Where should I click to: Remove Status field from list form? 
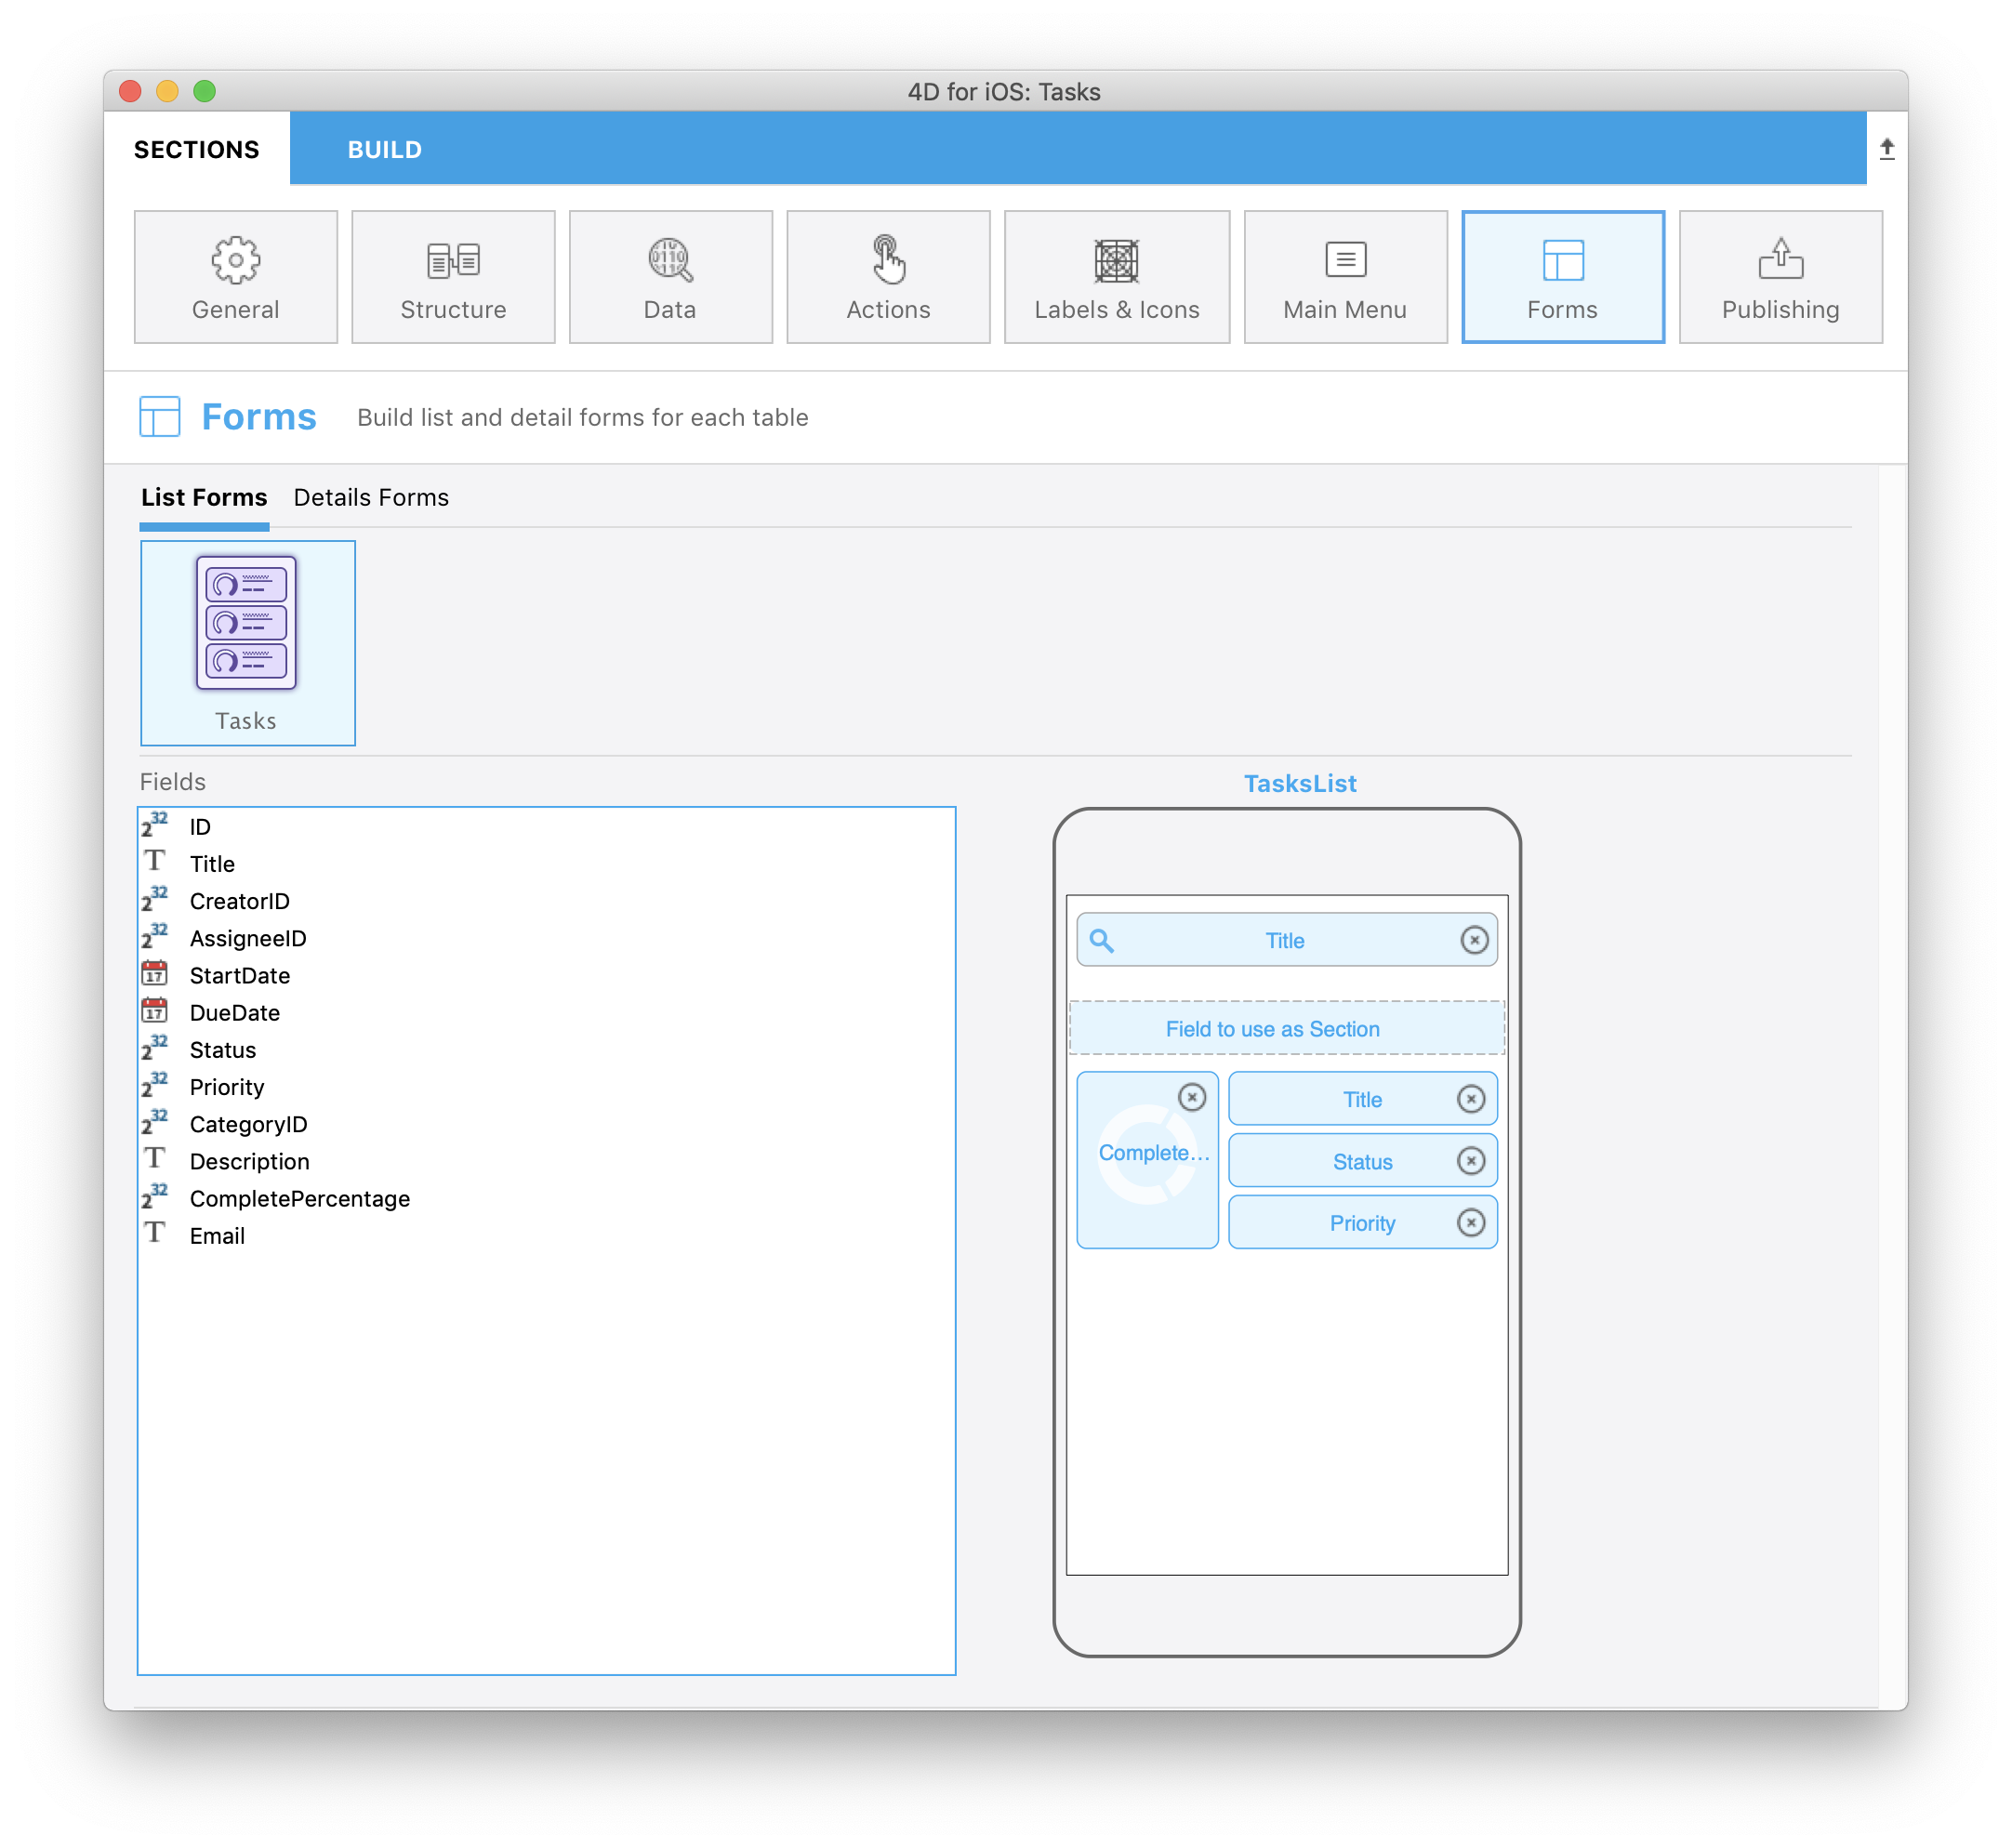tap(1471, 1161)
